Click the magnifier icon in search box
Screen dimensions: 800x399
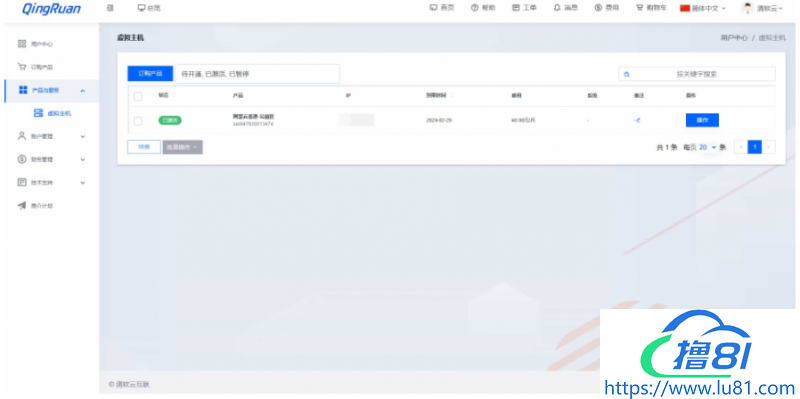coord(627,74)
